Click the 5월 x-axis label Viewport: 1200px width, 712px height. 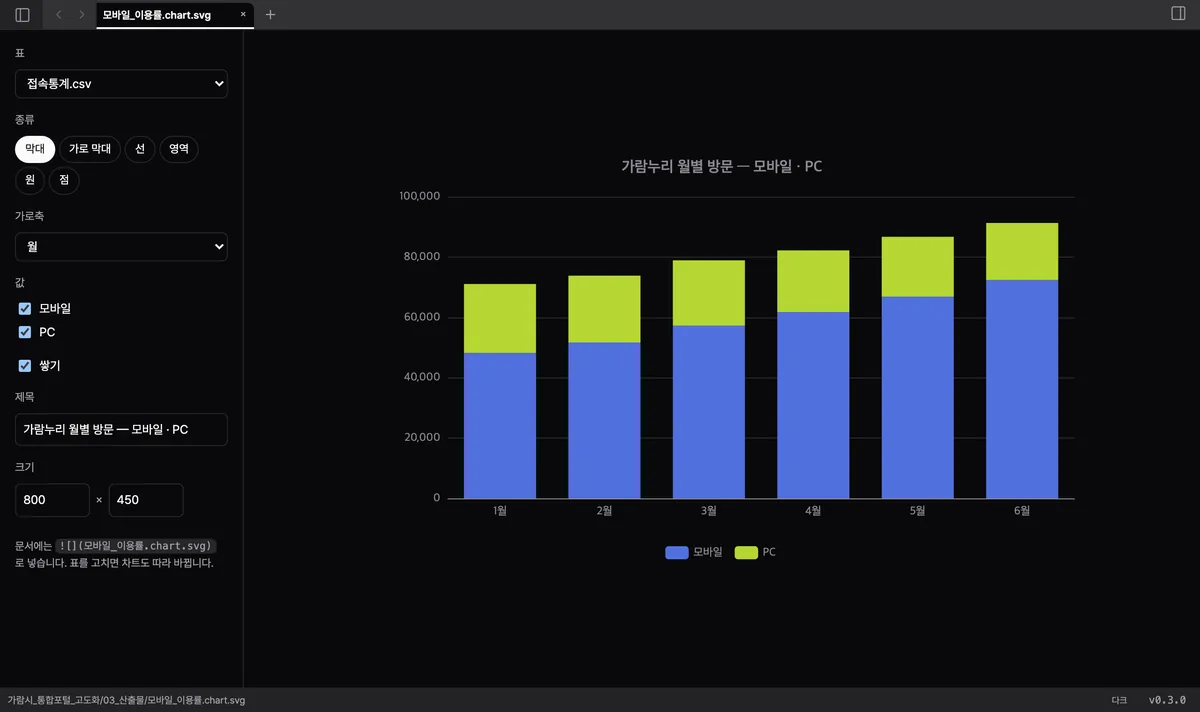[917, 511]
